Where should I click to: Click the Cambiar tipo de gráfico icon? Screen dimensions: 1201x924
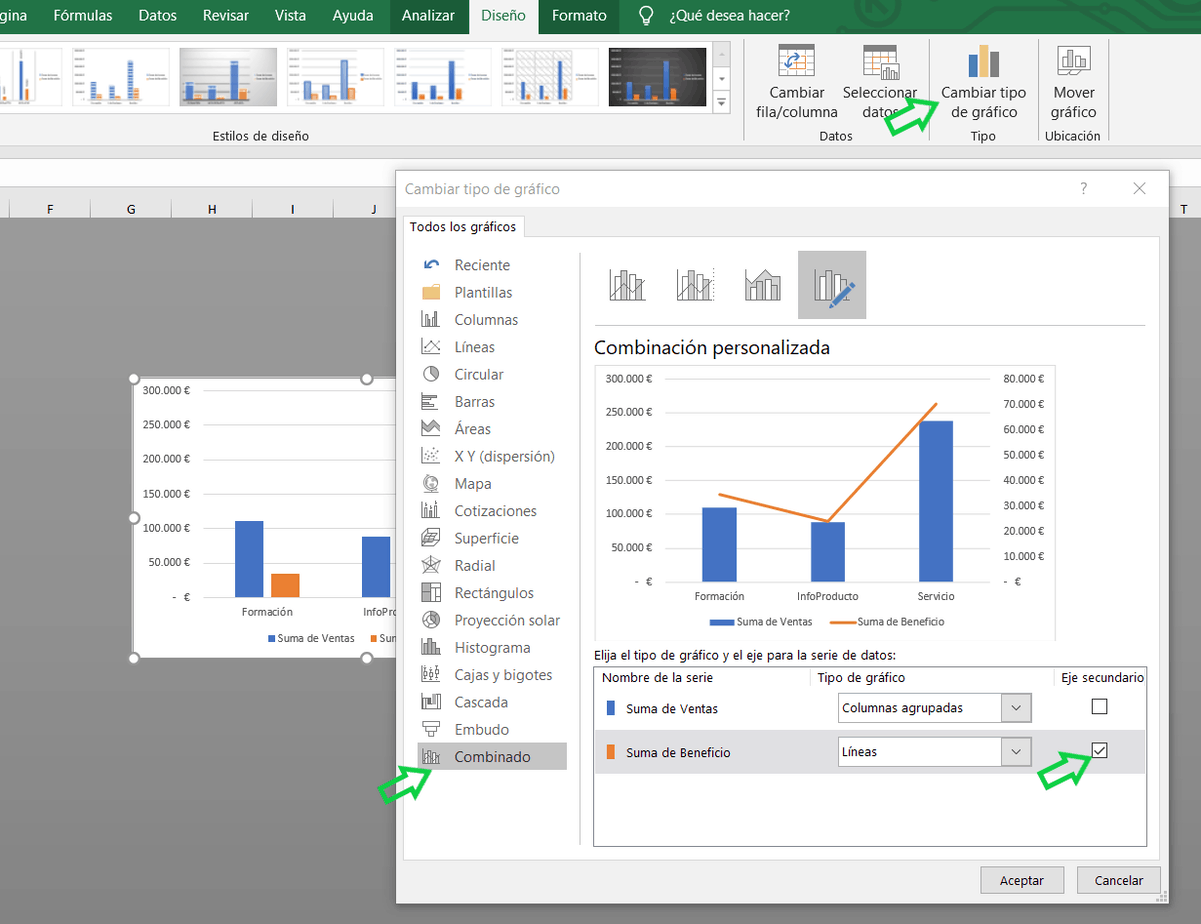(x=984, y=61)
